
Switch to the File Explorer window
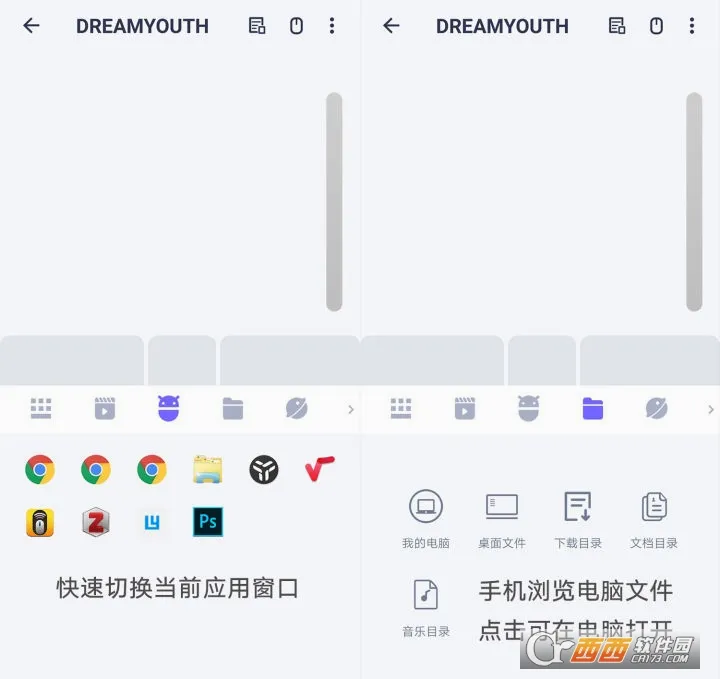pos(208,469)
